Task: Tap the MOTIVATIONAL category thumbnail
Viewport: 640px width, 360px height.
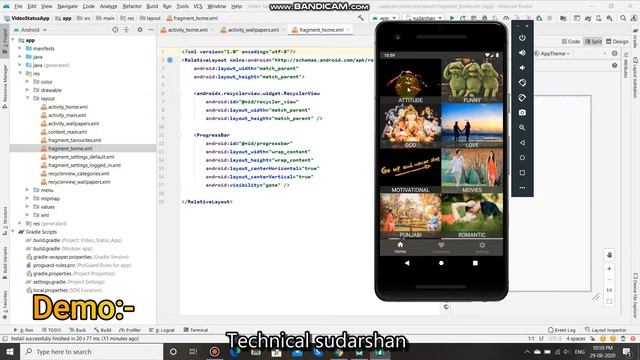Action: (410, 170)
